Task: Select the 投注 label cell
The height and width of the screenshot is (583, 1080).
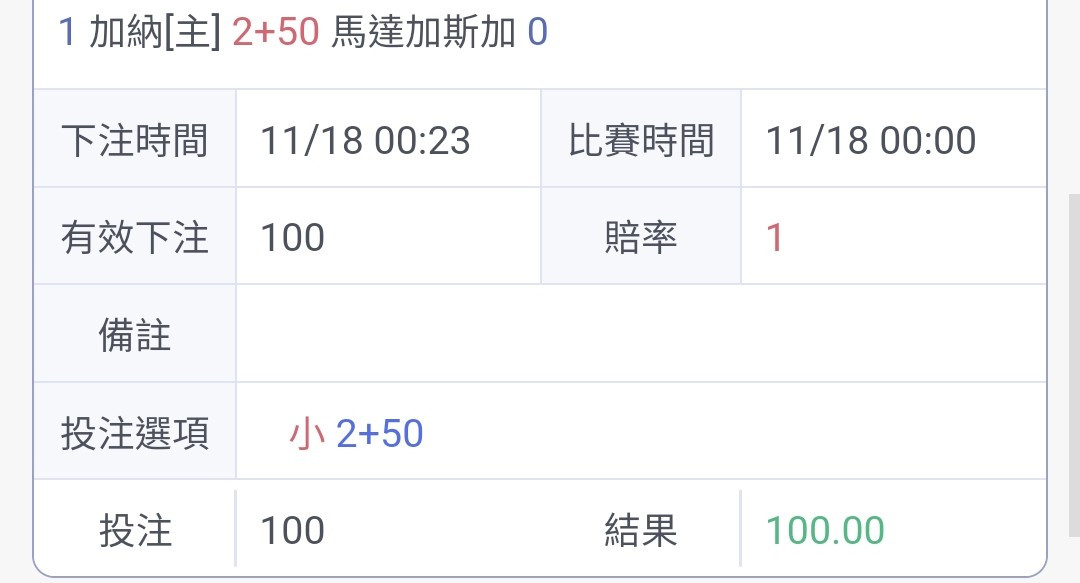Action: point(135,529)
